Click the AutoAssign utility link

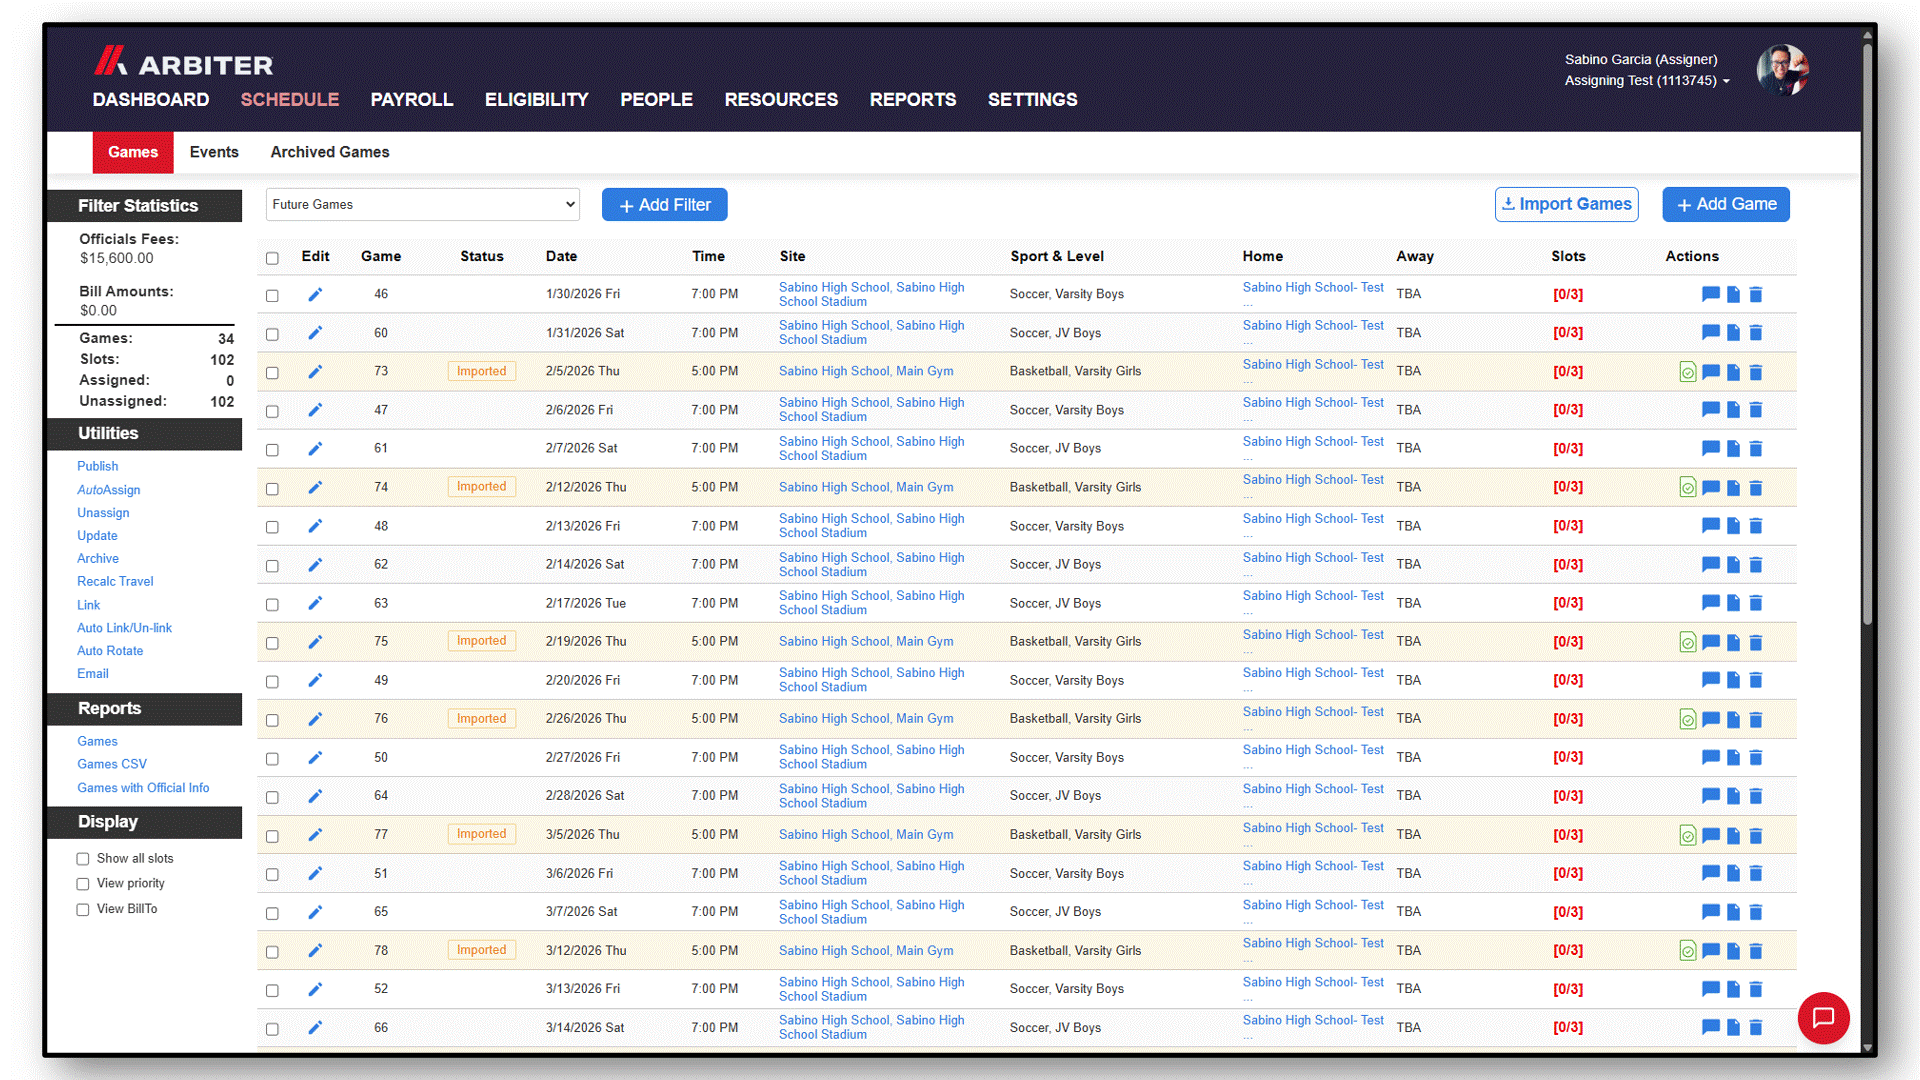click(109, 490)
